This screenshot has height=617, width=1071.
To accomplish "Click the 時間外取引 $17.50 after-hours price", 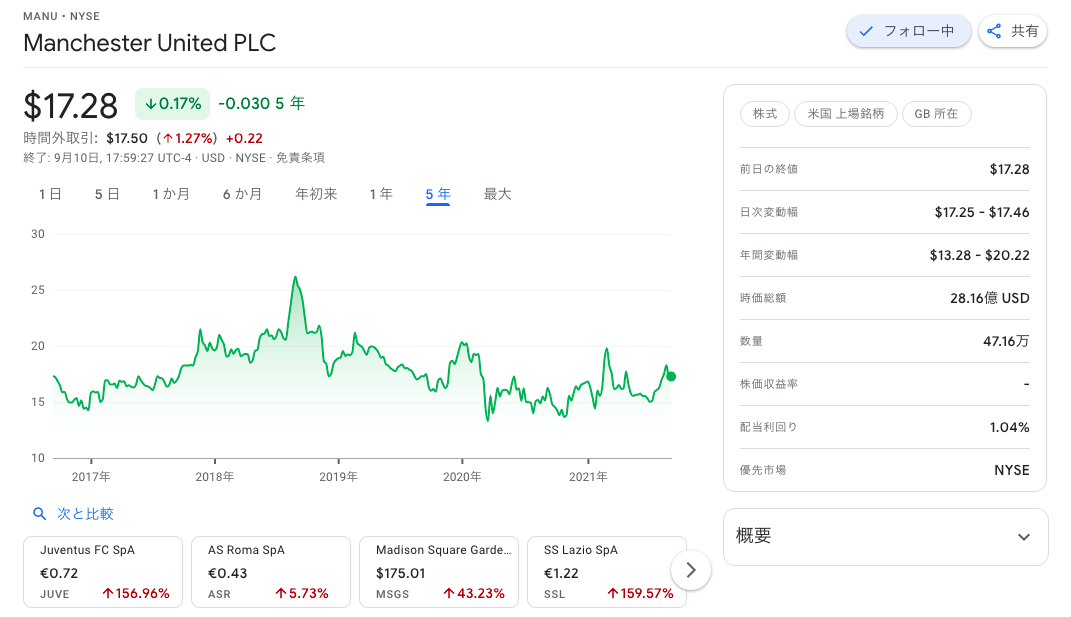I will click(127, 139).
